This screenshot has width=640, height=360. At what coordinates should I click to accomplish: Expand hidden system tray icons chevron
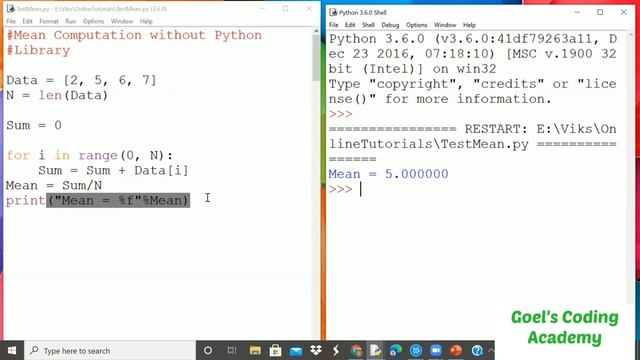(x=491, y=351)
